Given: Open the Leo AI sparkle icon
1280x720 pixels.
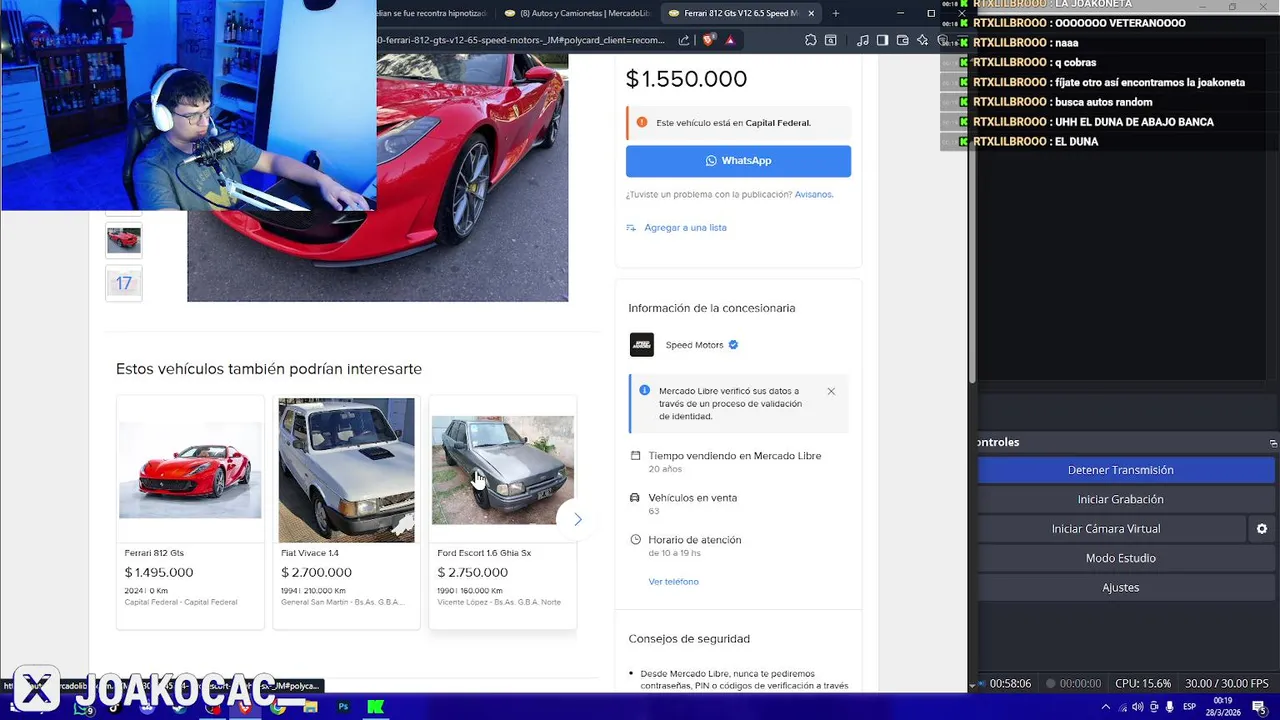Looking at the screenshot, I should point(922,40).
